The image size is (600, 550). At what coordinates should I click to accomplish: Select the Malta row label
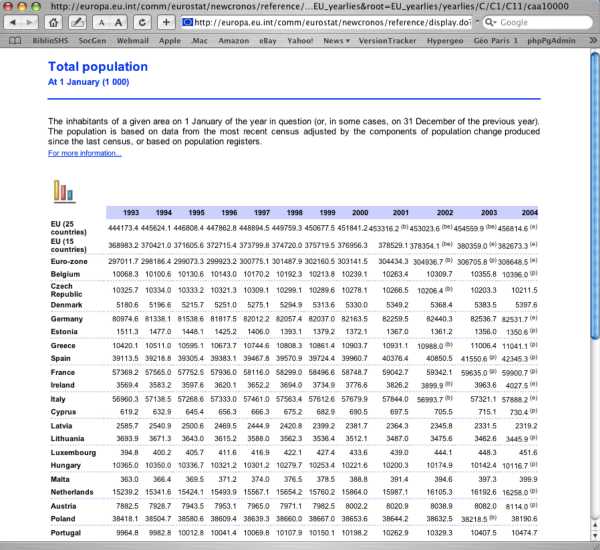[x=60, y=480]
